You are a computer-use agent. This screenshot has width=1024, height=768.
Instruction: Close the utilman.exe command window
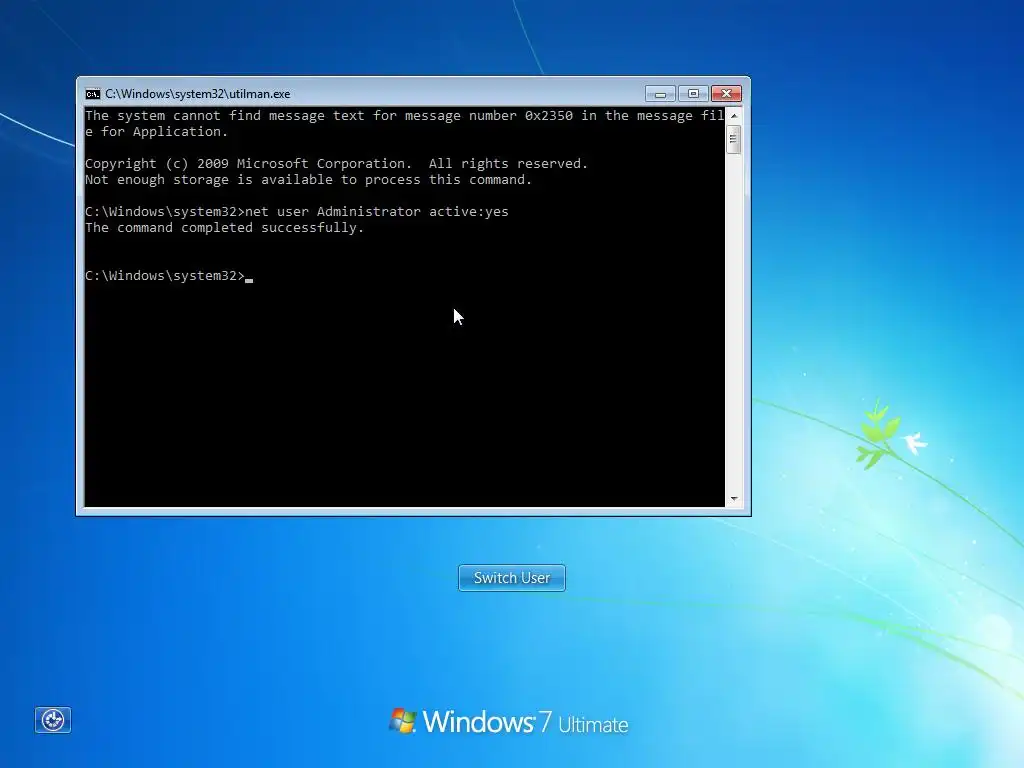tap(726, 94)
